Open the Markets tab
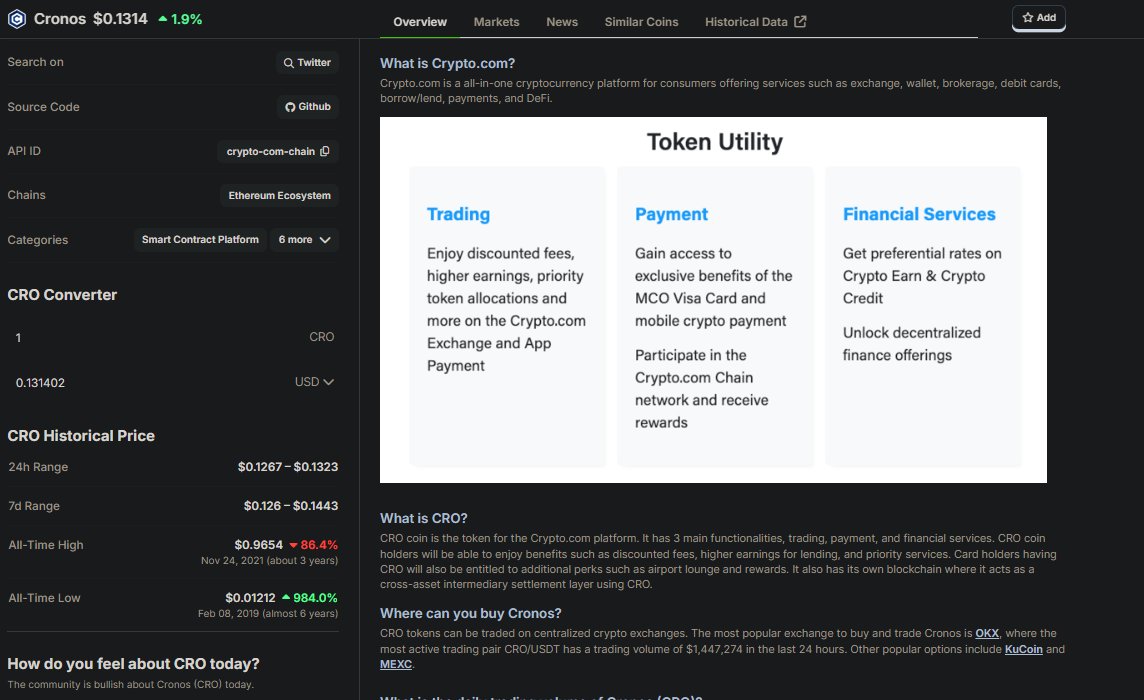This screenshot has width=1144, height=700. (x=496, y=22)
